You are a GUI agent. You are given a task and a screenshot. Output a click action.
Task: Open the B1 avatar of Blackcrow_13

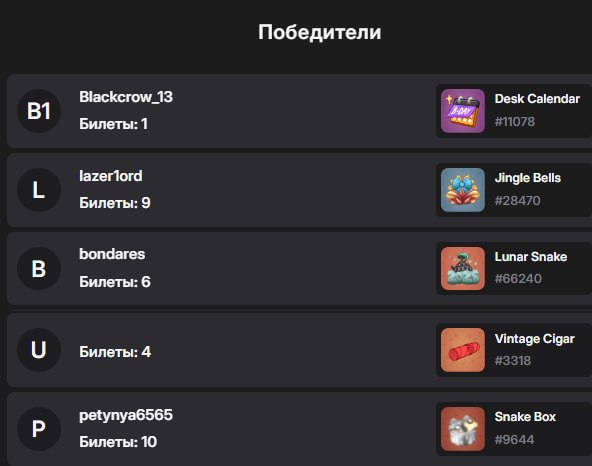pos(39,111)
